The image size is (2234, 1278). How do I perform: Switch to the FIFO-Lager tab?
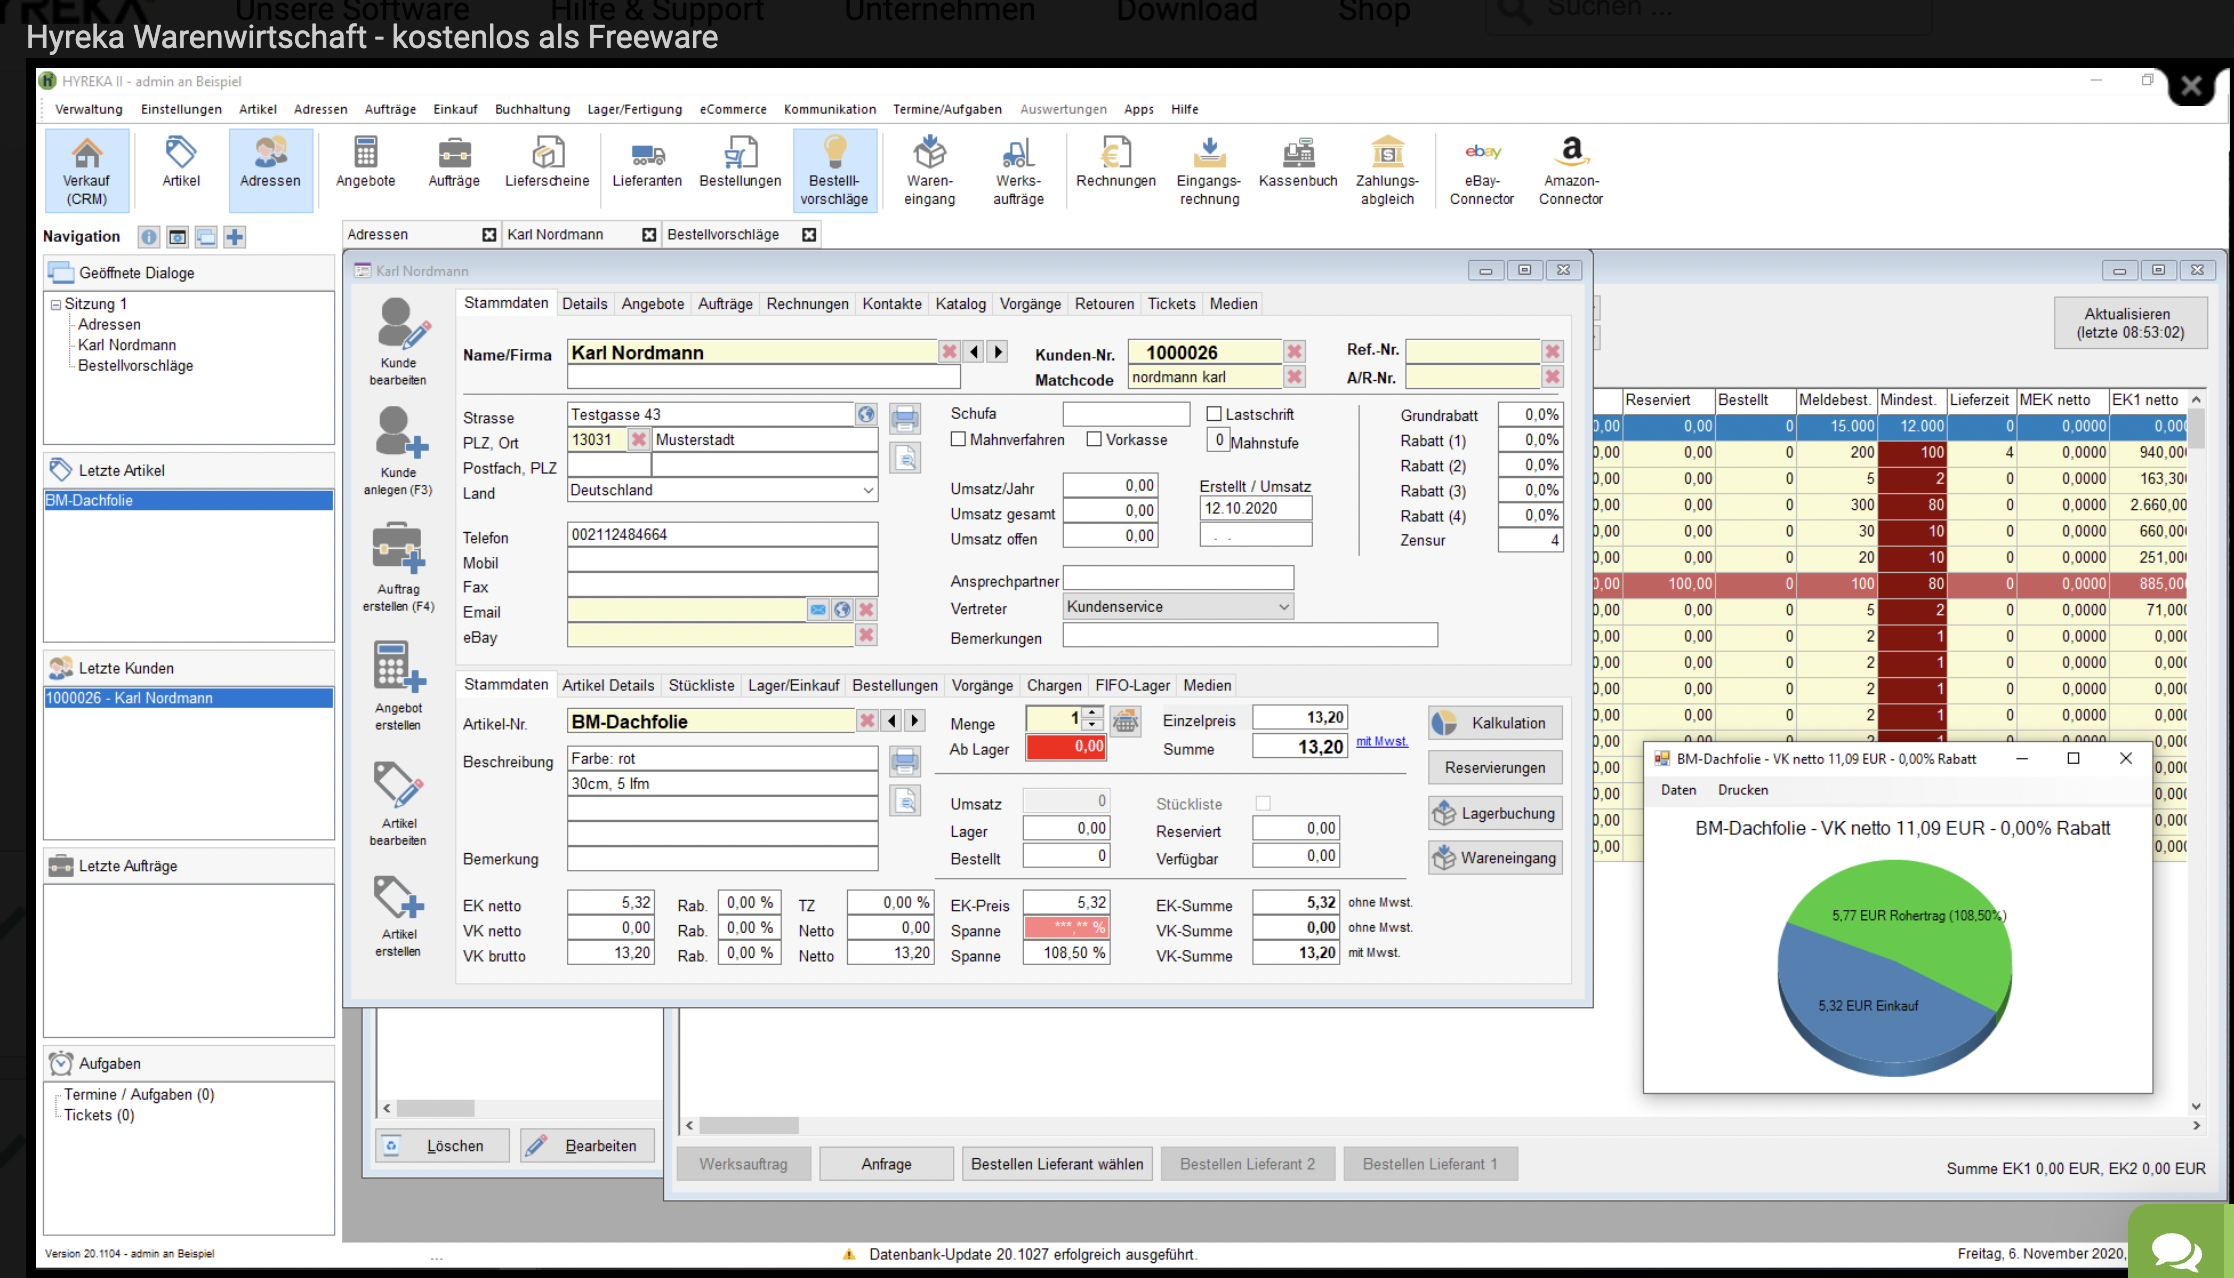pyautogui.click(x=1132, y=685)
